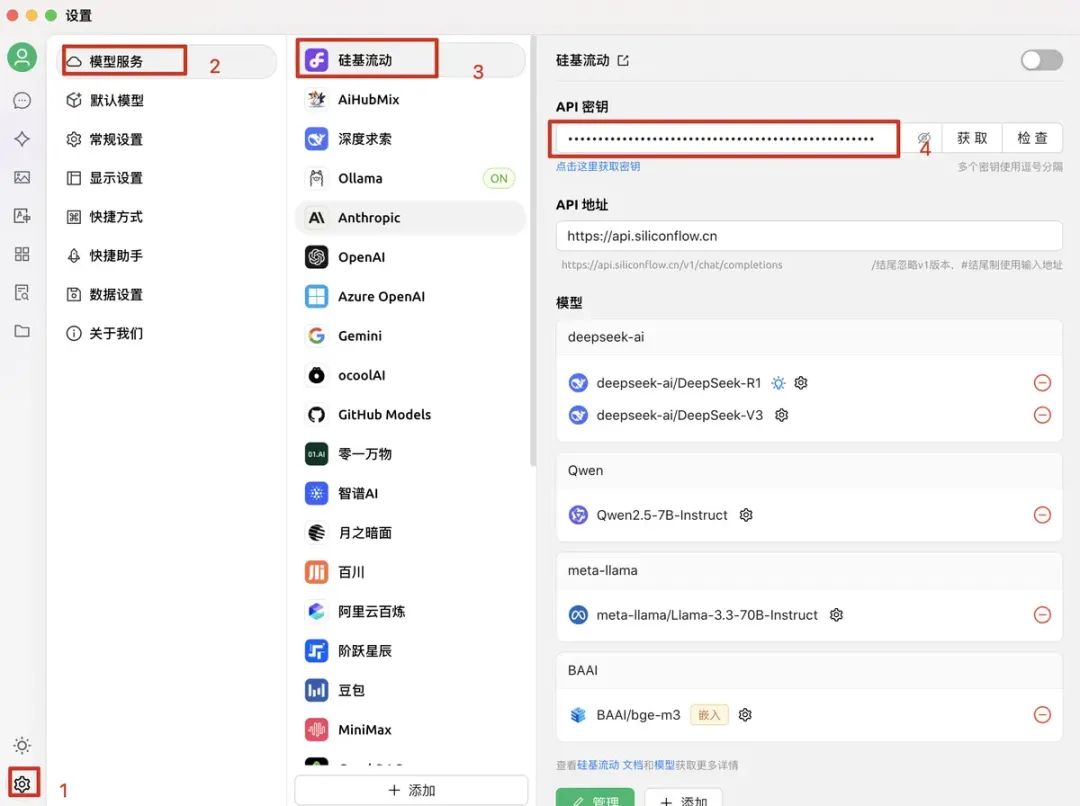Focus the API 地址 input field
Image resolution: width=1080 pixels, height=806 pixels.
coord(809,236)
